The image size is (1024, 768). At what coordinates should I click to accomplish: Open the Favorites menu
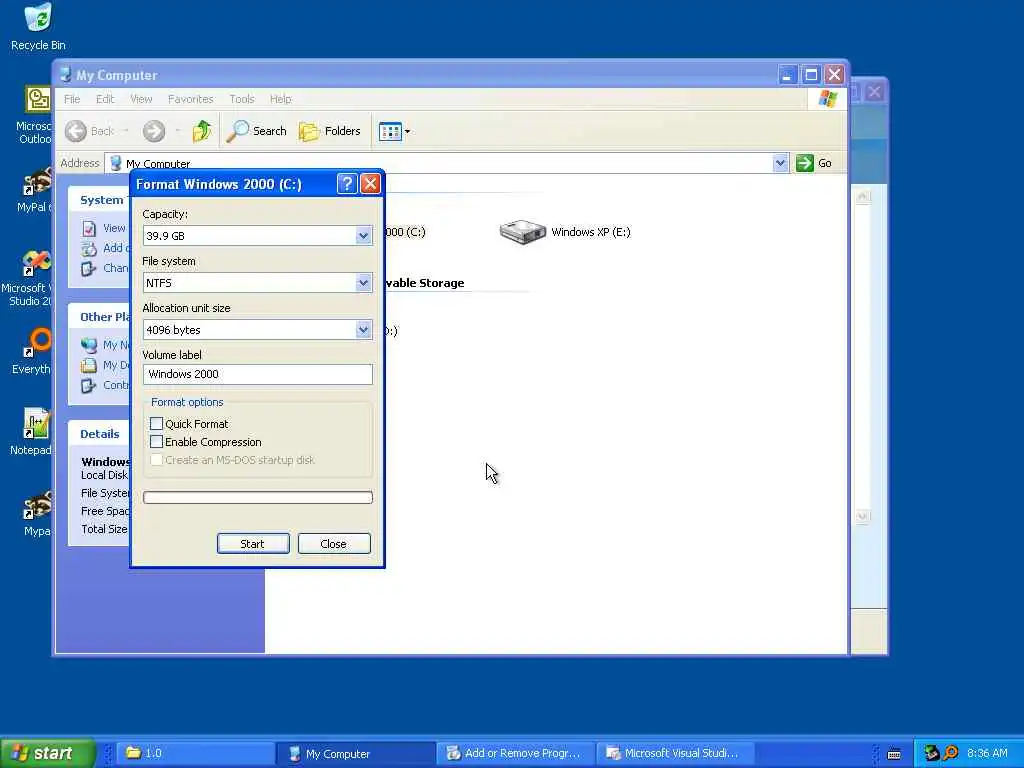pyautogui.click(x=191, y=99)
